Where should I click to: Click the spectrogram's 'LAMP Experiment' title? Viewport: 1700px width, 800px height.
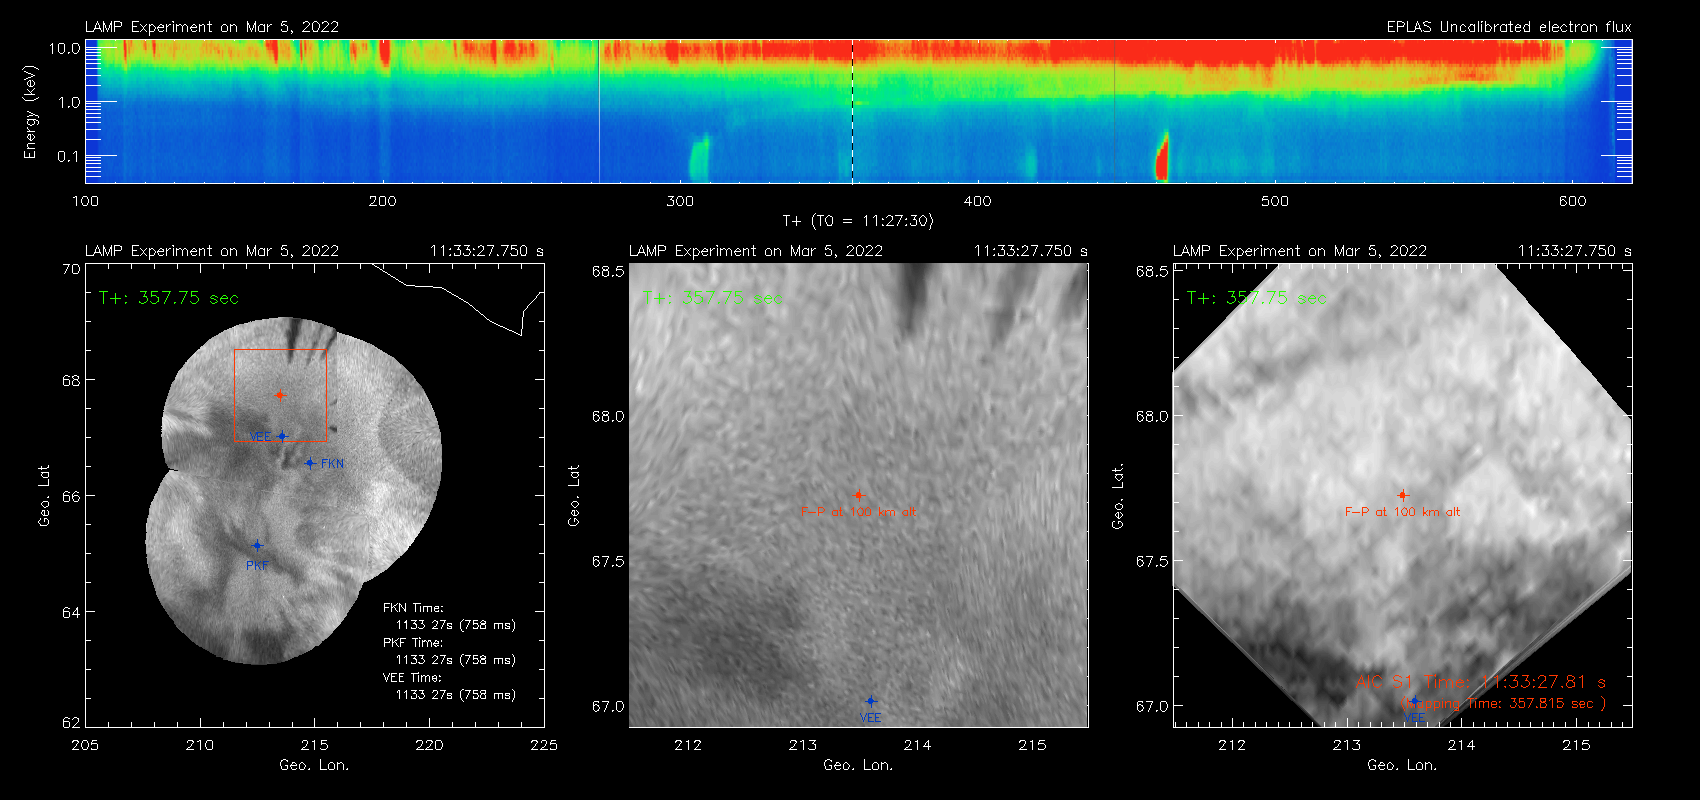pyautogui.click(x=212, y=27)
